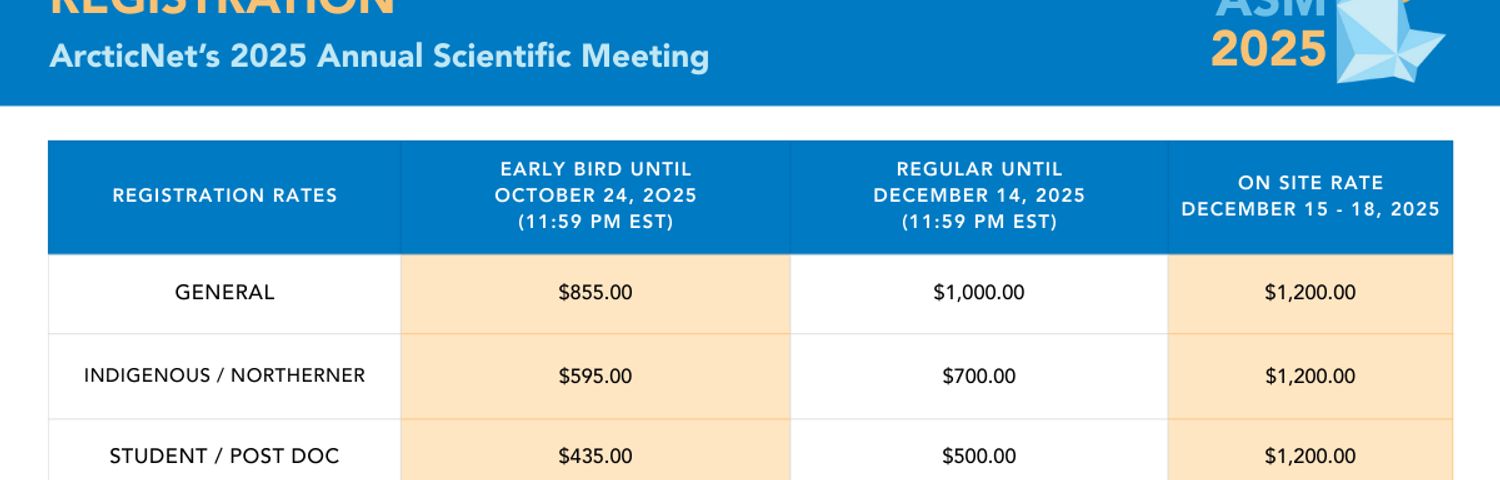
Task: Select the Regular until December 14 header
Action: [x=979, y=196]
